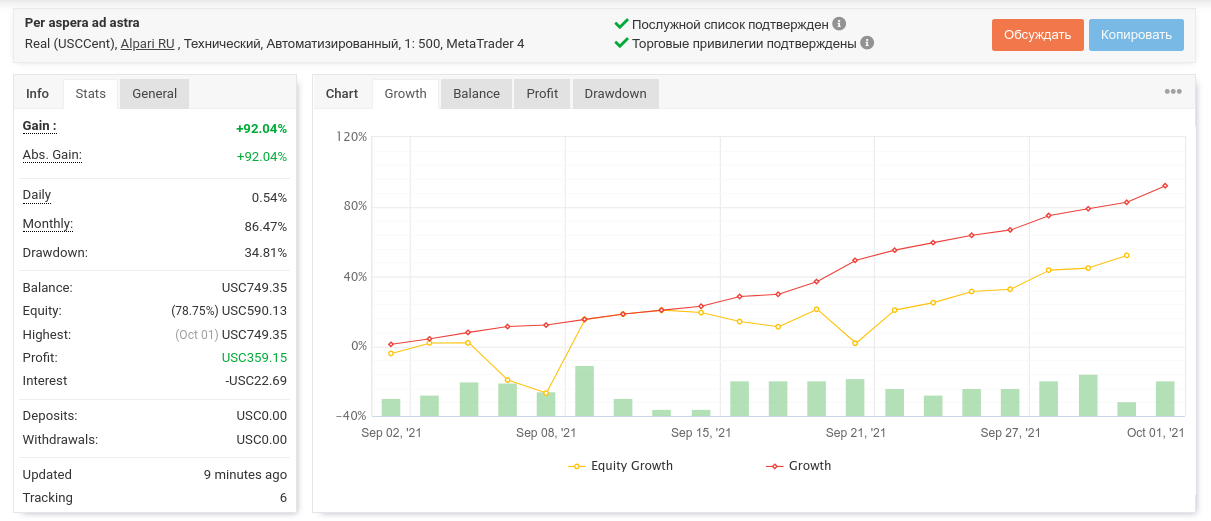Show the Profit chart tab
This screenshot has height=521, width=1211.
click(542, 94)
